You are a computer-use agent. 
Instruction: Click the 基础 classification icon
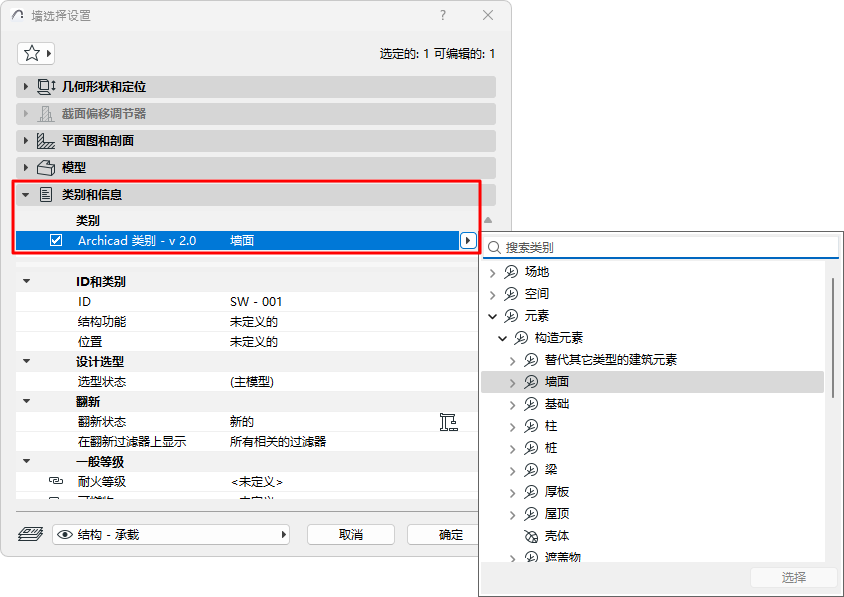[531, 404]
